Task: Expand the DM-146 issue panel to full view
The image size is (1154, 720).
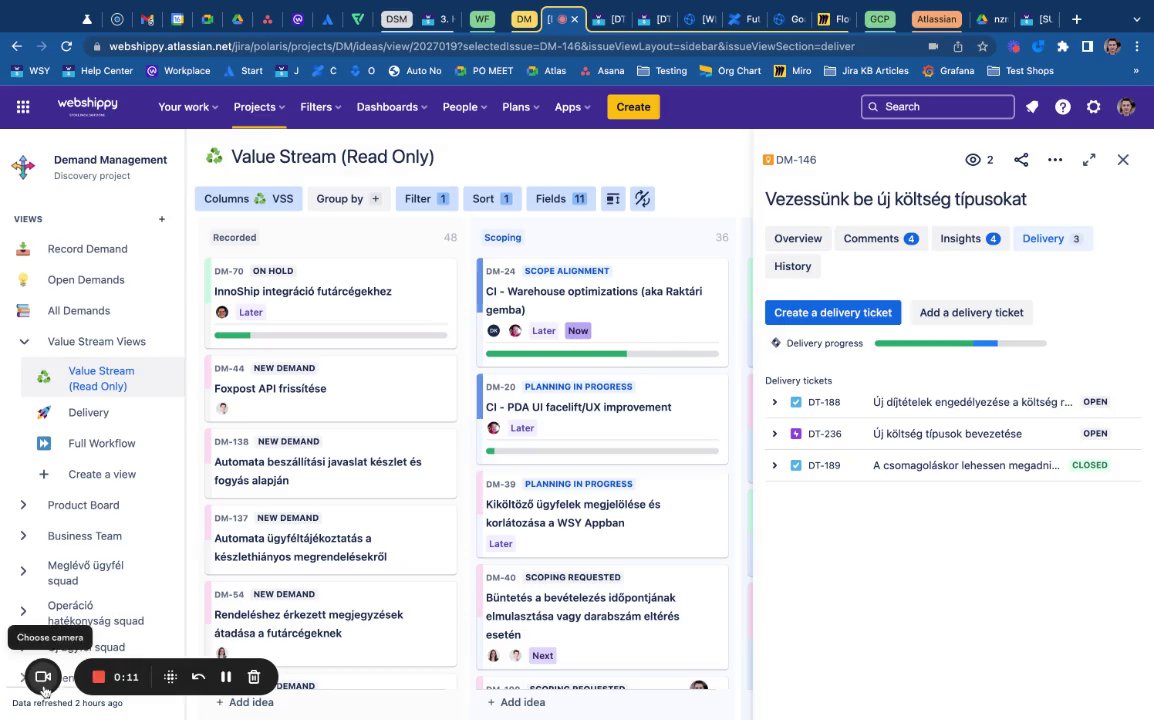Action: click(x=1089, y=160)
